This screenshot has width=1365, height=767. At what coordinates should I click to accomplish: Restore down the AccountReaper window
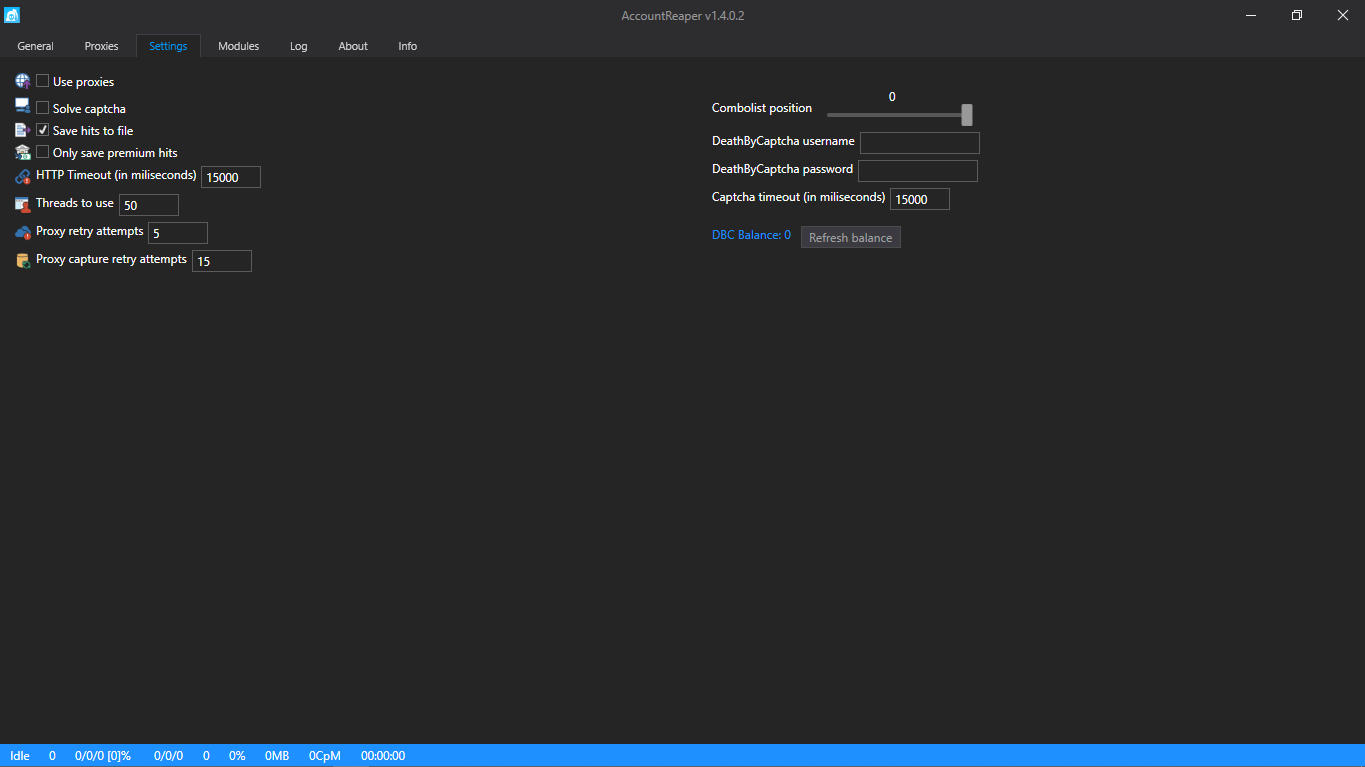pyautogui.click(x=1297, y=15)
